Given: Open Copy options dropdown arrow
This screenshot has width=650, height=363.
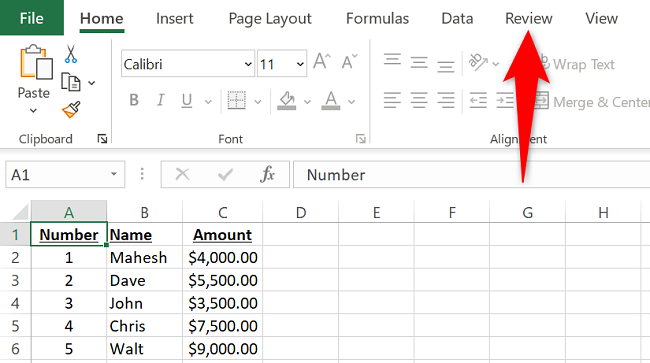Looking at the screenshot, I should pos(92,83).
